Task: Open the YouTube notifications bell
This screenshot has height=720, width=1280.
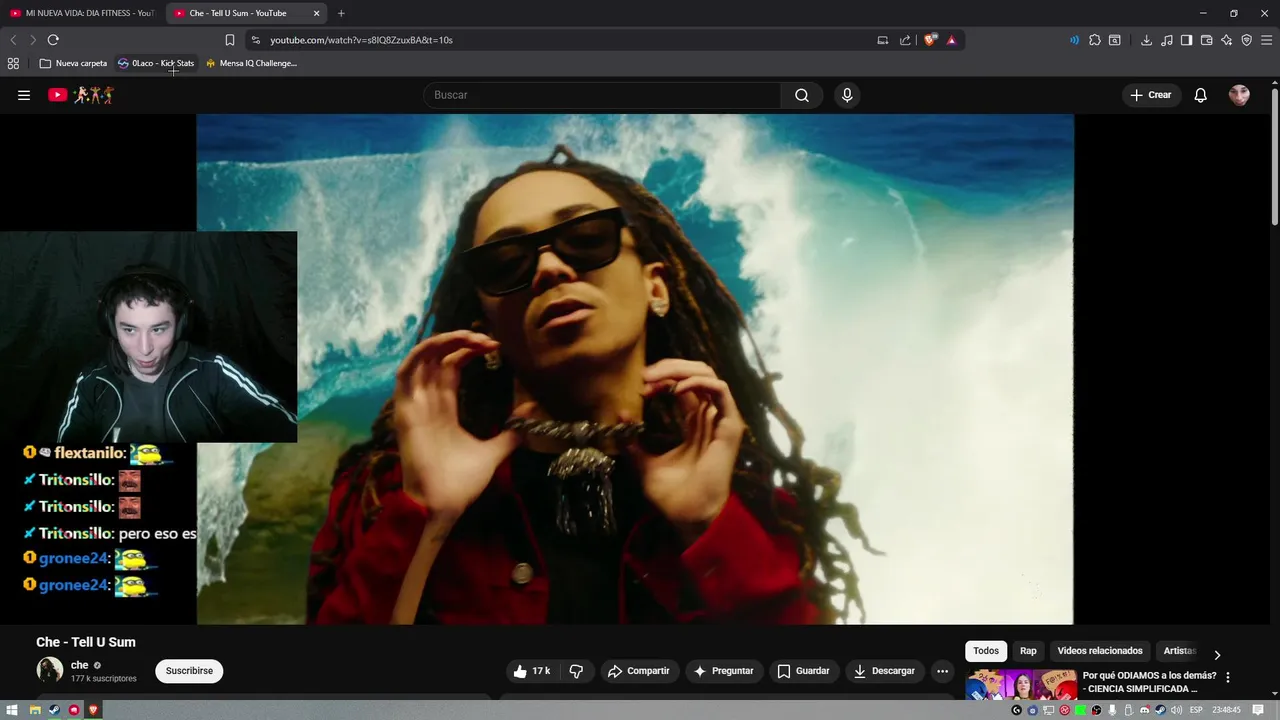Action: (1201, 95)
